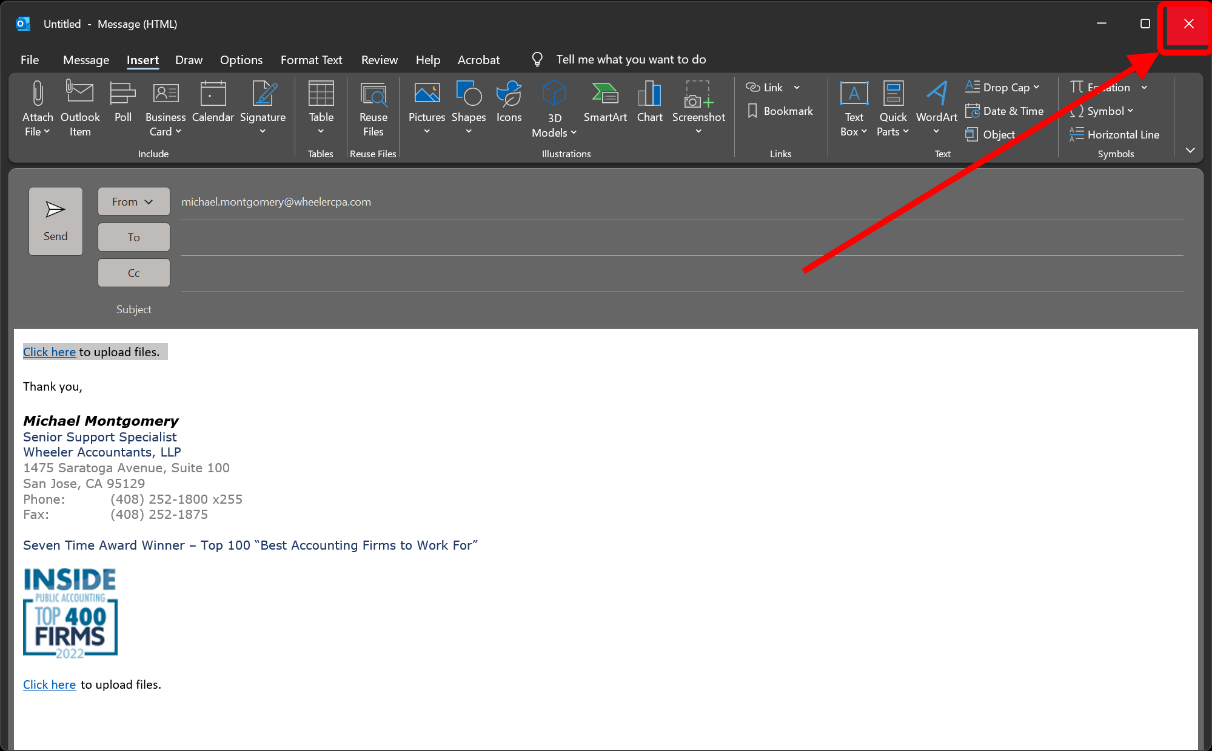This screenshot has height=751, width=1212.
Task: Click the Seven Time Award Winner line
Action: [x=250, y=545]
